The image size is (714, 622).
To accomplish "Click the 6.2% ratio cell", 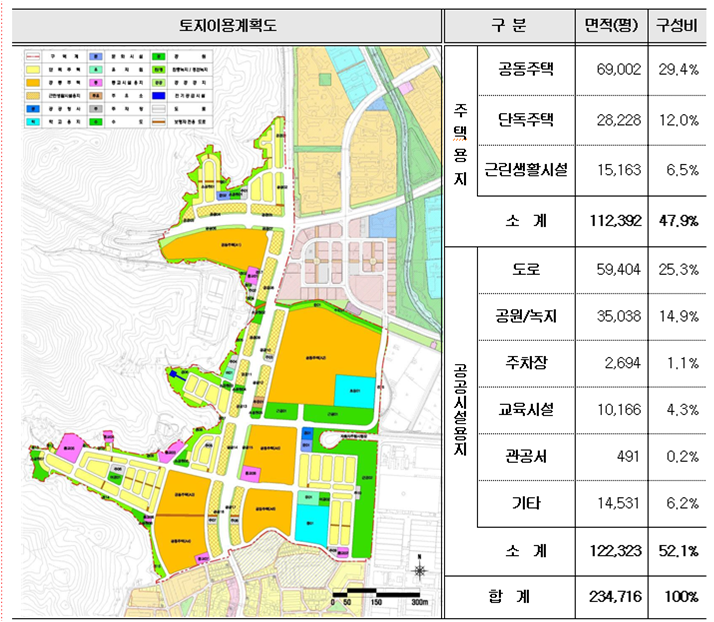I will coord(683,504).
